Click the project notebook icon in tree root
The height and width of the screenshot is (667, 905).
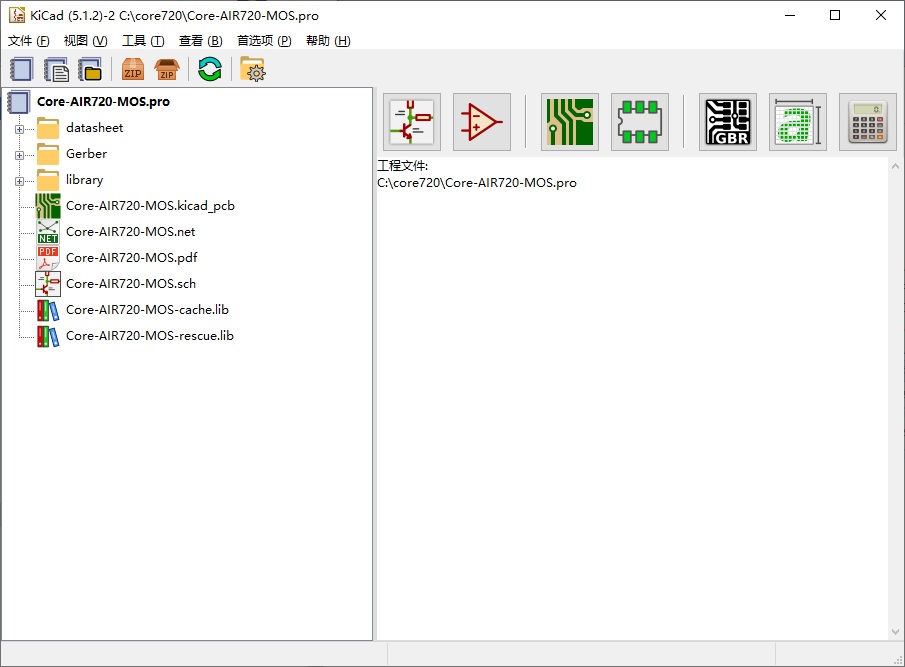point(18,102)
